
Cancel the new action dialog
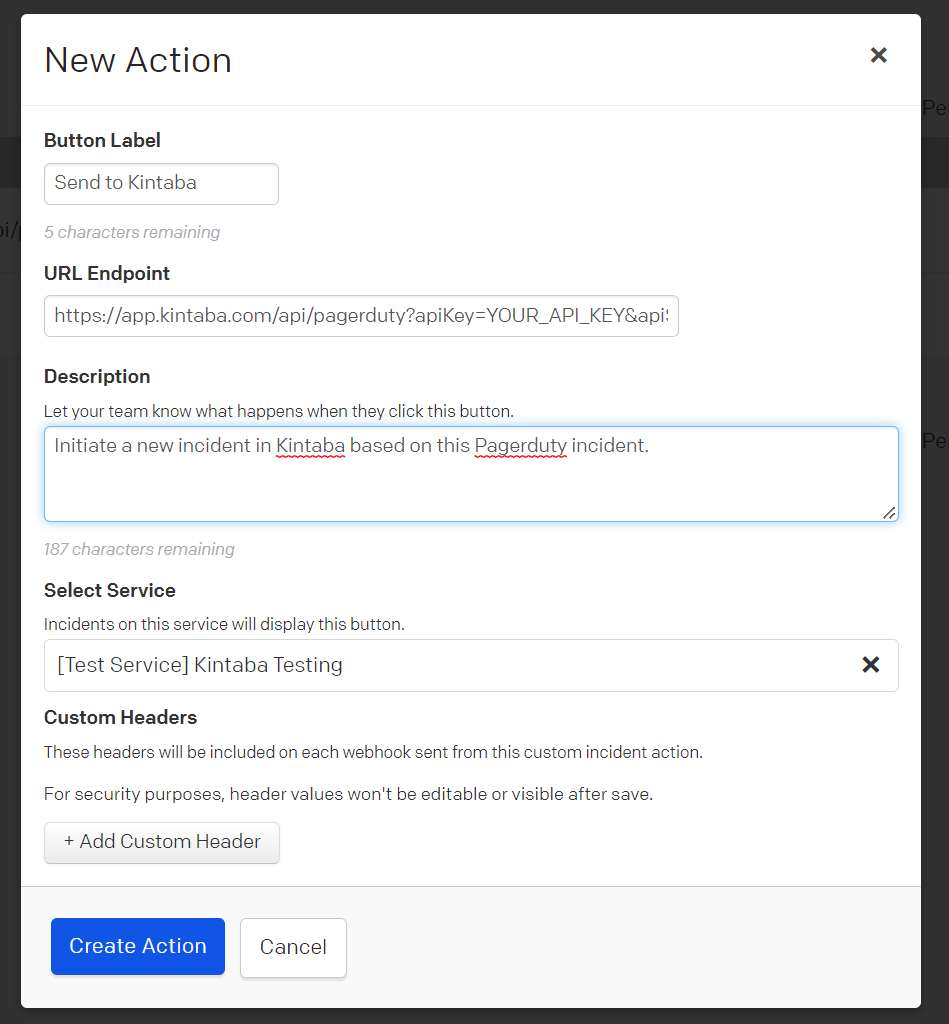click(x=293, y=948)
